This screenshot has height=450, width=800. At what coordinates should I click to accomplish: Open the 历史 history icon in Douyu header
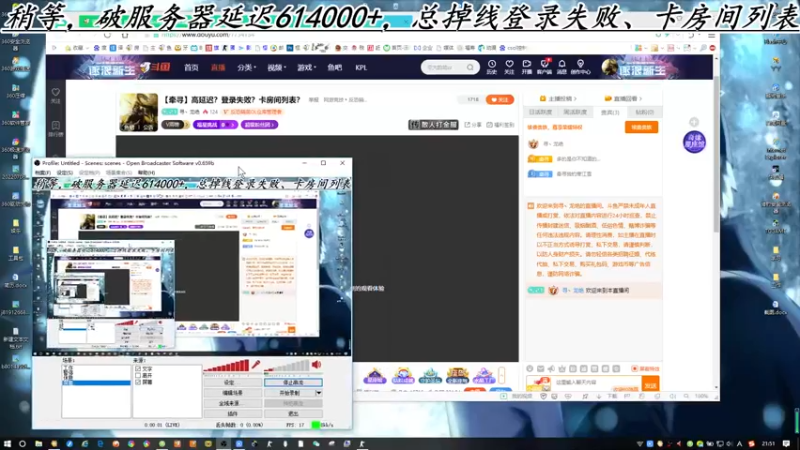491,66
